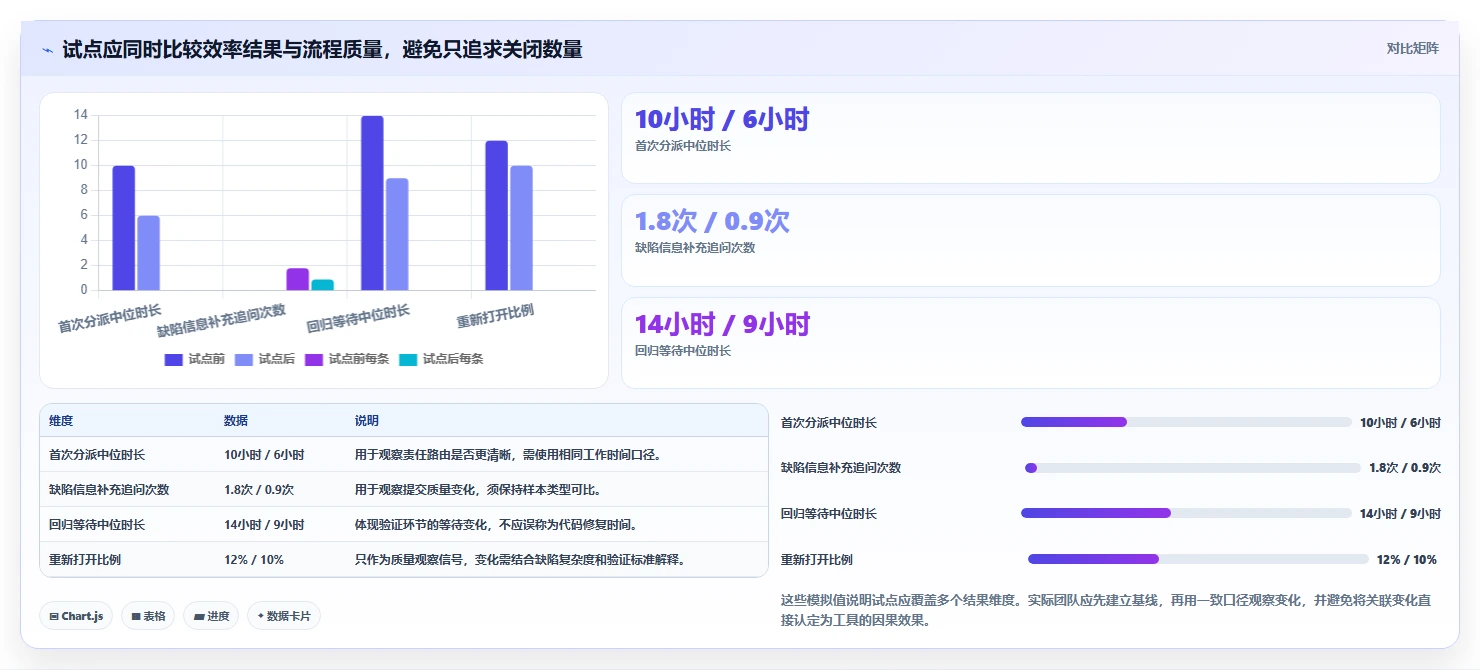
Task: Click the 回归等待中位时长 progress bar
Action: pyautogui.click(x=1186, y=513)
